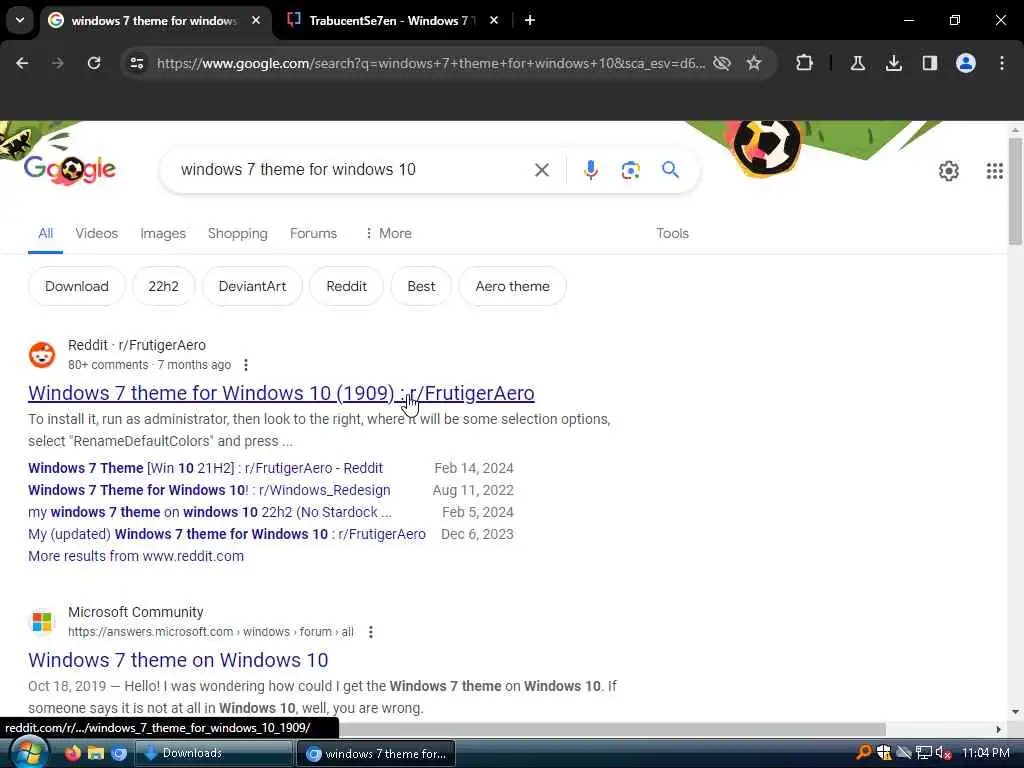
Task: Submit search with magnifier icon
Action: (671, 170)
